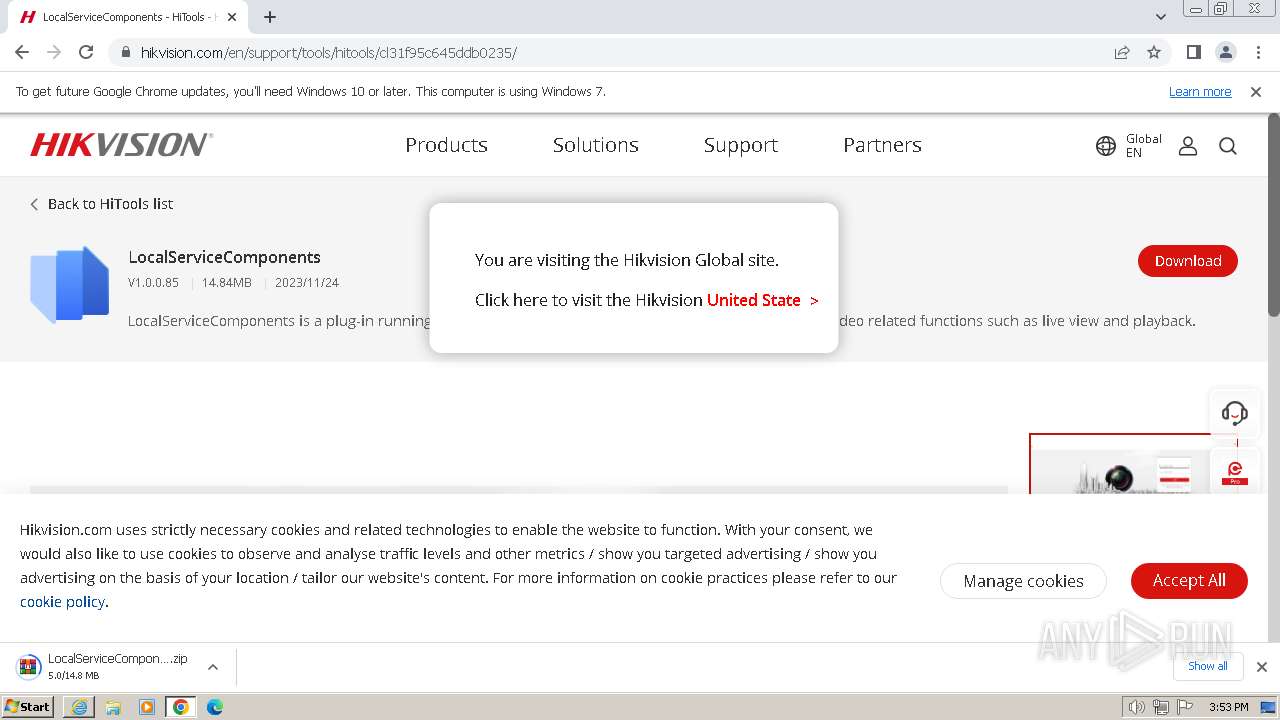The height and width of the screenshot is (720, 1280).
Task: Select the file size text 14.84MB
Action: 227,283
